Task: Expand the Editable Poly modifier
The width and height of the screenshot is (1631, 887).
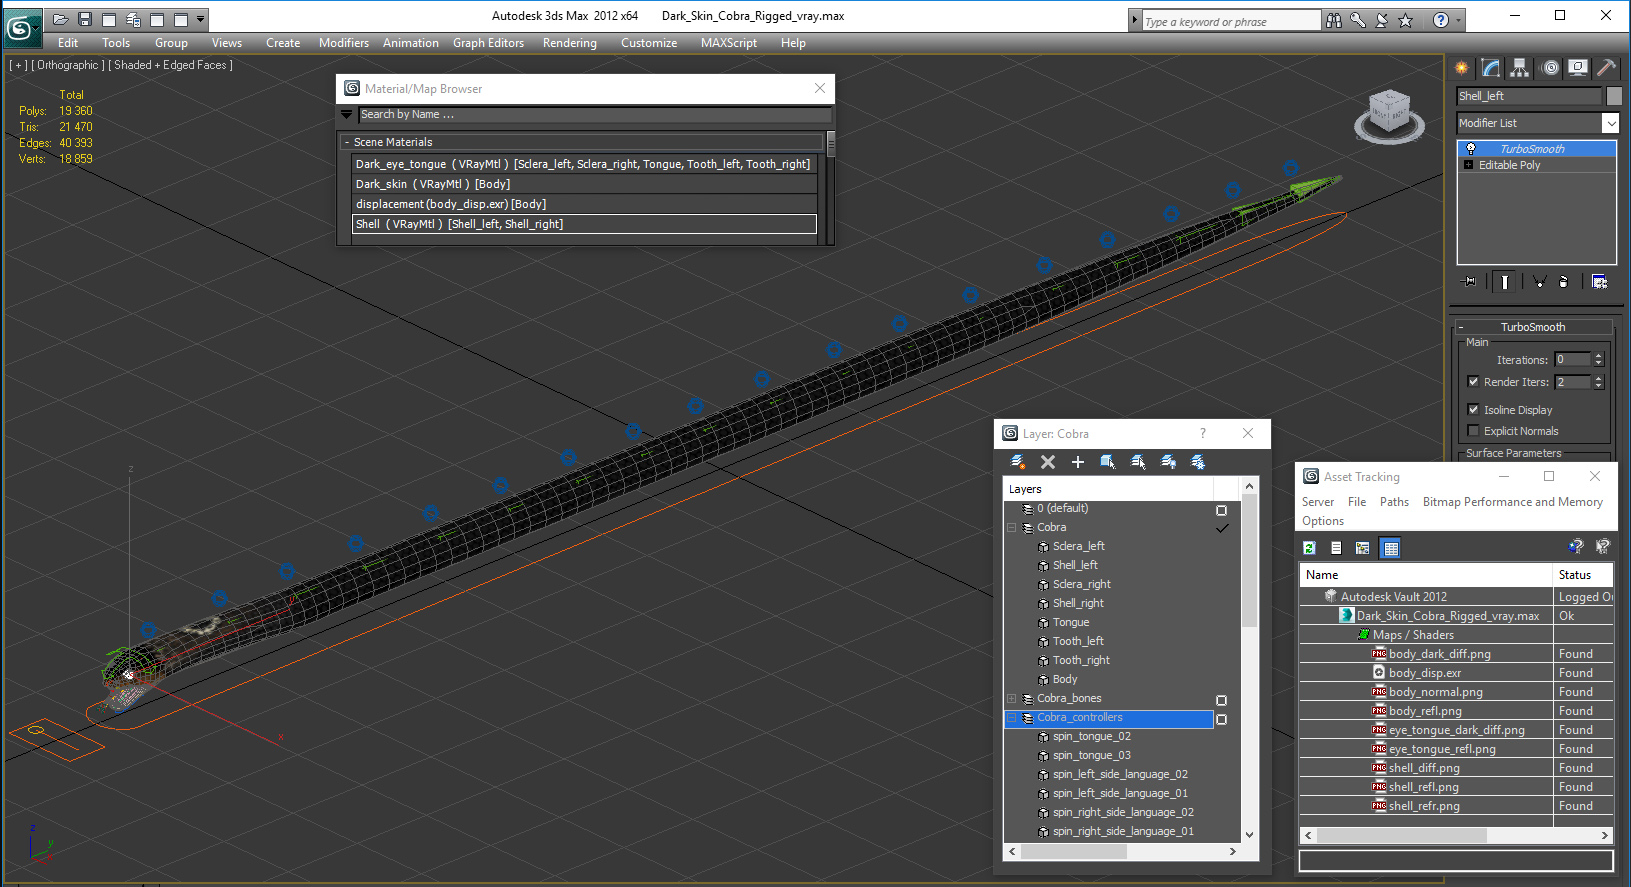Action: (1468, 165)
